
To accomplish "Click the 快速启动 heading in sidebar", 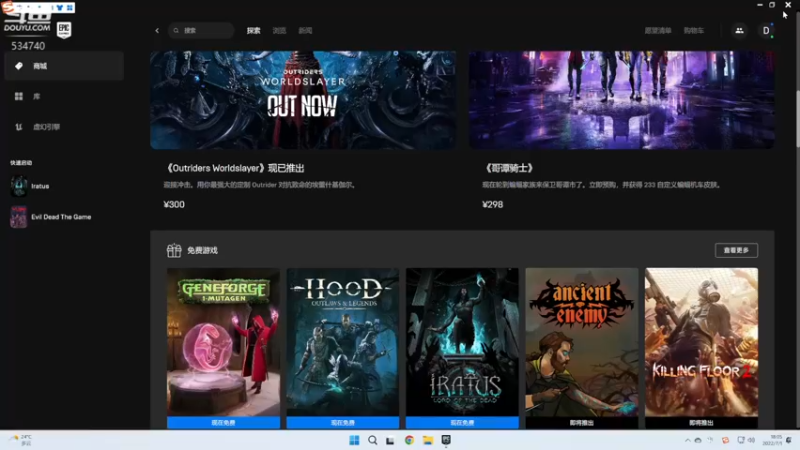I will [21, 163].
